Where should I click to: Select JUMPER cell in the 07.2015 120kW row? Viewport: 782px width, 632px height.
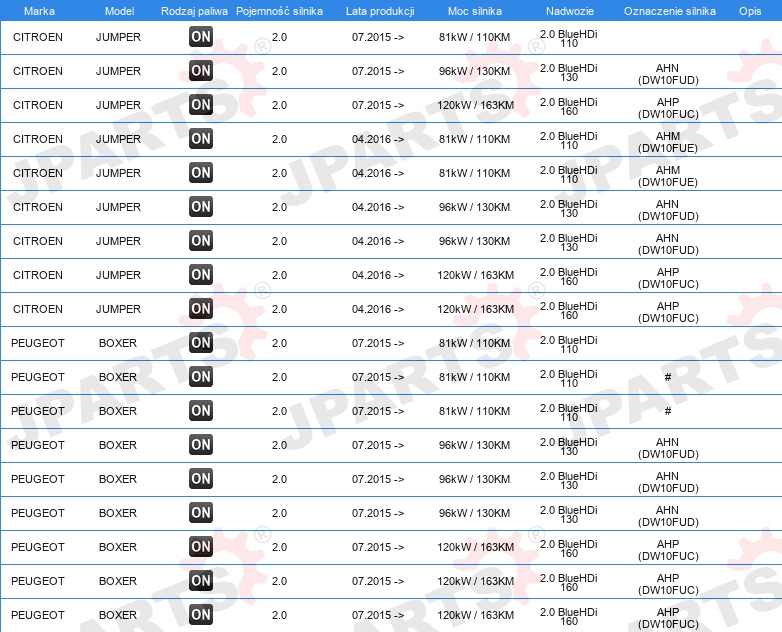[x=118, y=105]
